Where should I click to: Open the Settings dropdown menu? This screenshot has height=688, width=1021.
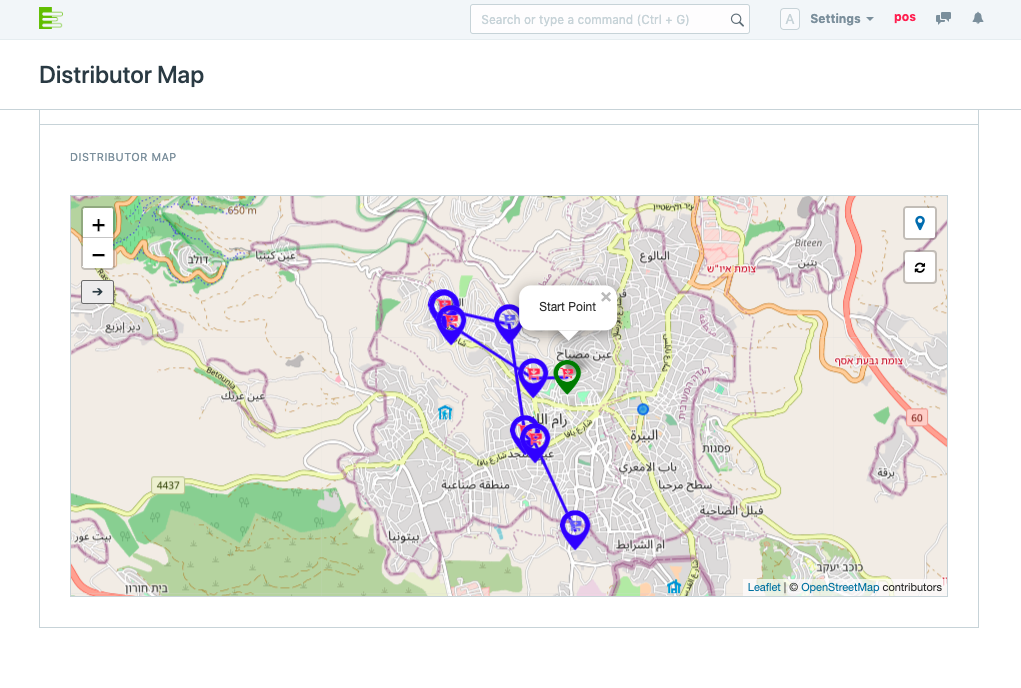841,19
